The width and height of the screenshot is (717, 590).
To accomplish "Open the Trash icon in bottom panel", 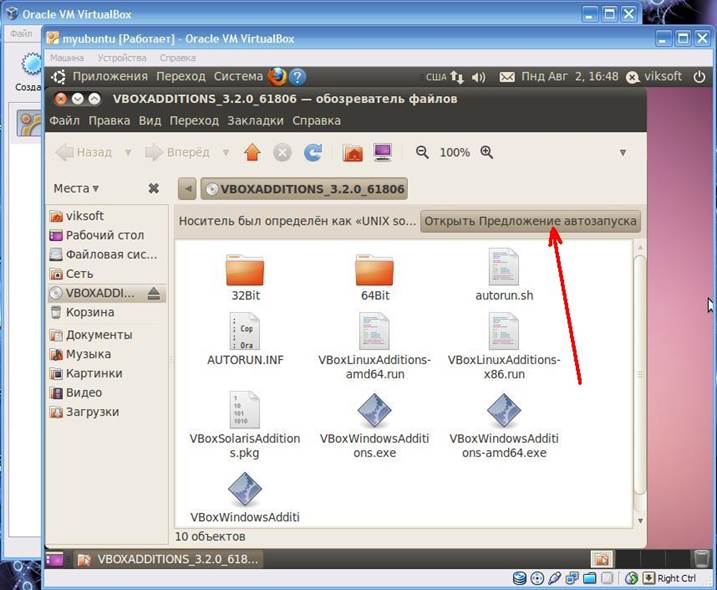I will click(x=700, y=559).
